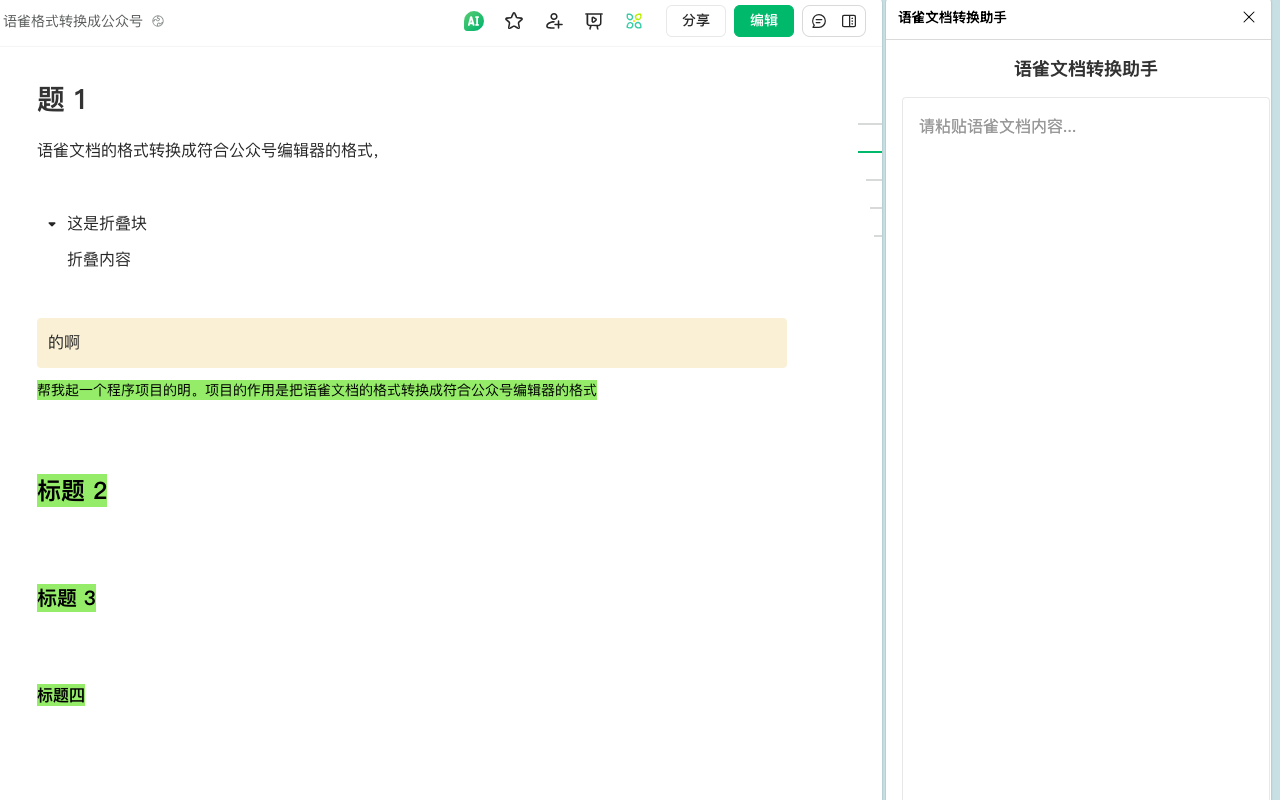The width and height of the screenshot is (1280, 800).
Task: Close the 语雀文档转换助手 panel
Action: (1249, 17)
